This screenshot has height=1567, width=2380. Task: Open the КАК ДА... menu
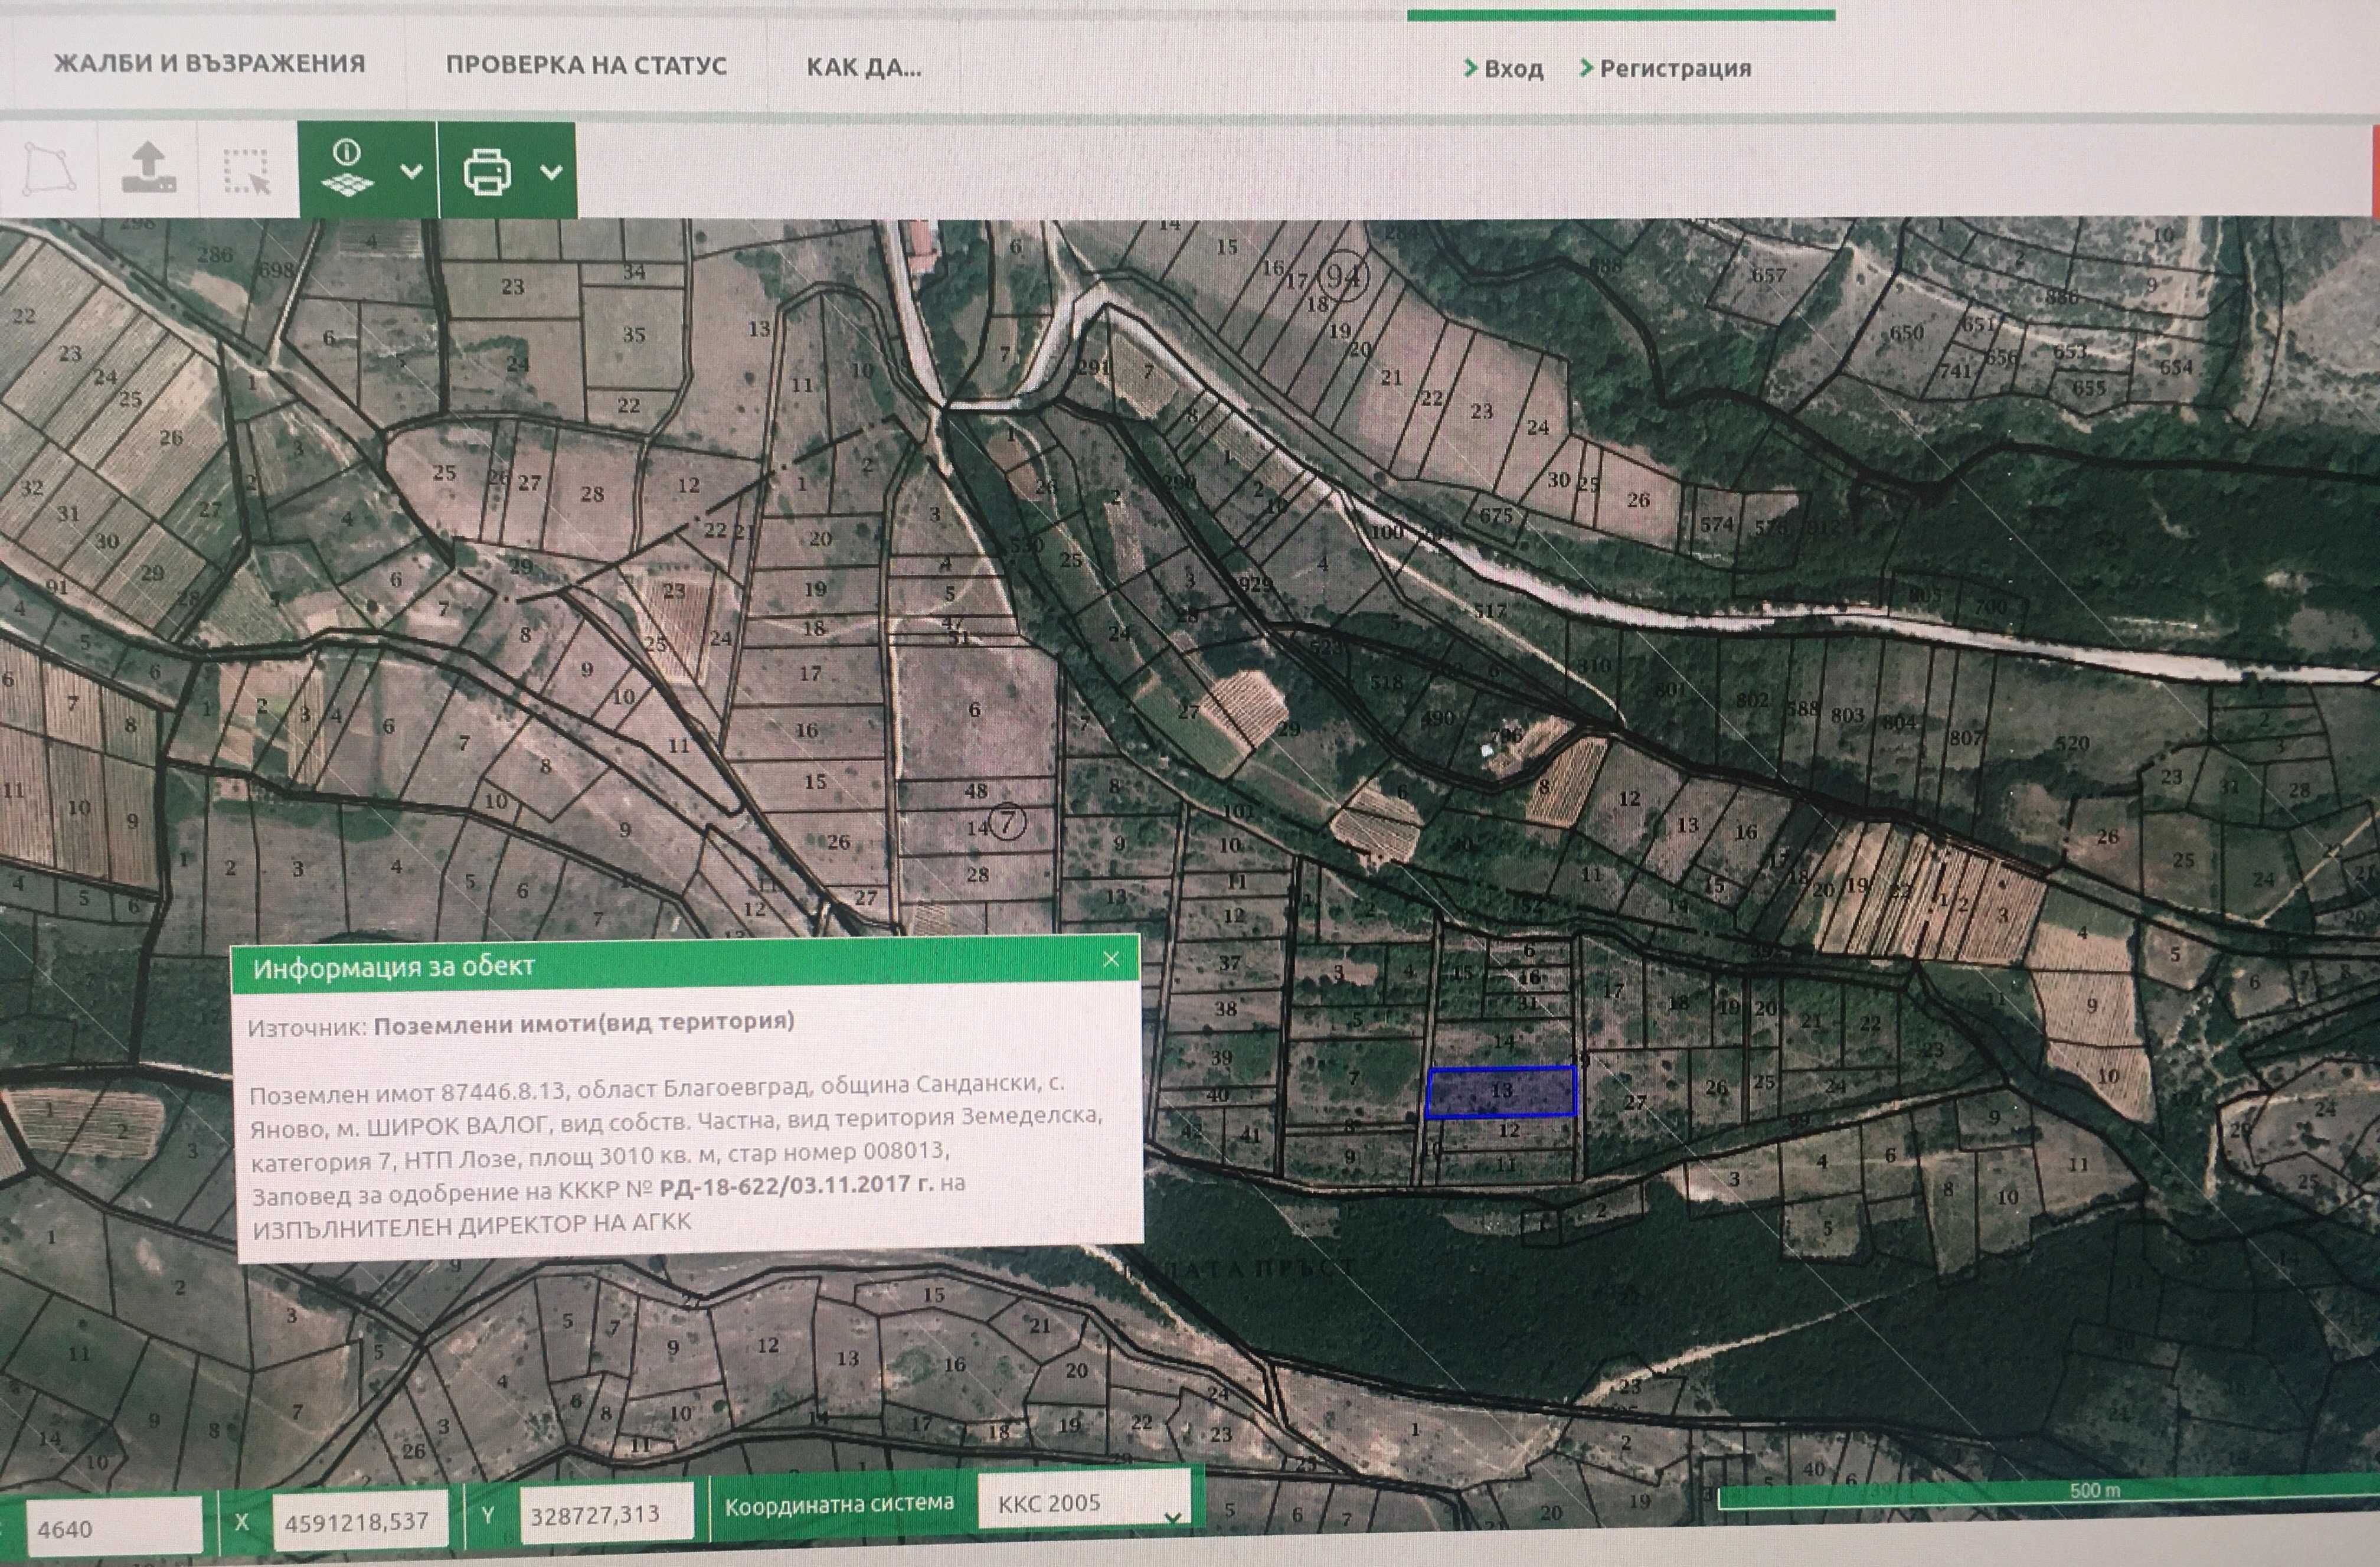click(x=864, y=67)
